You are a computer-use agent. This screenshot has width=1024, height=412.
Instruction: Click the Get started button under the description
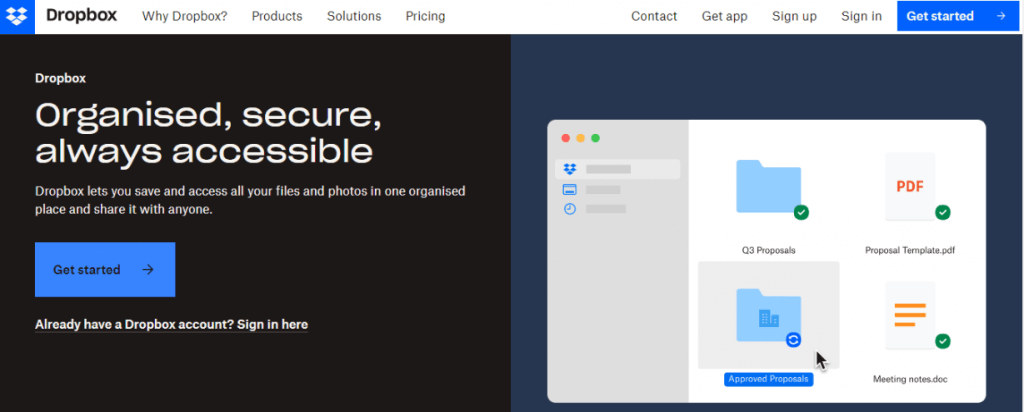point(105,270)
